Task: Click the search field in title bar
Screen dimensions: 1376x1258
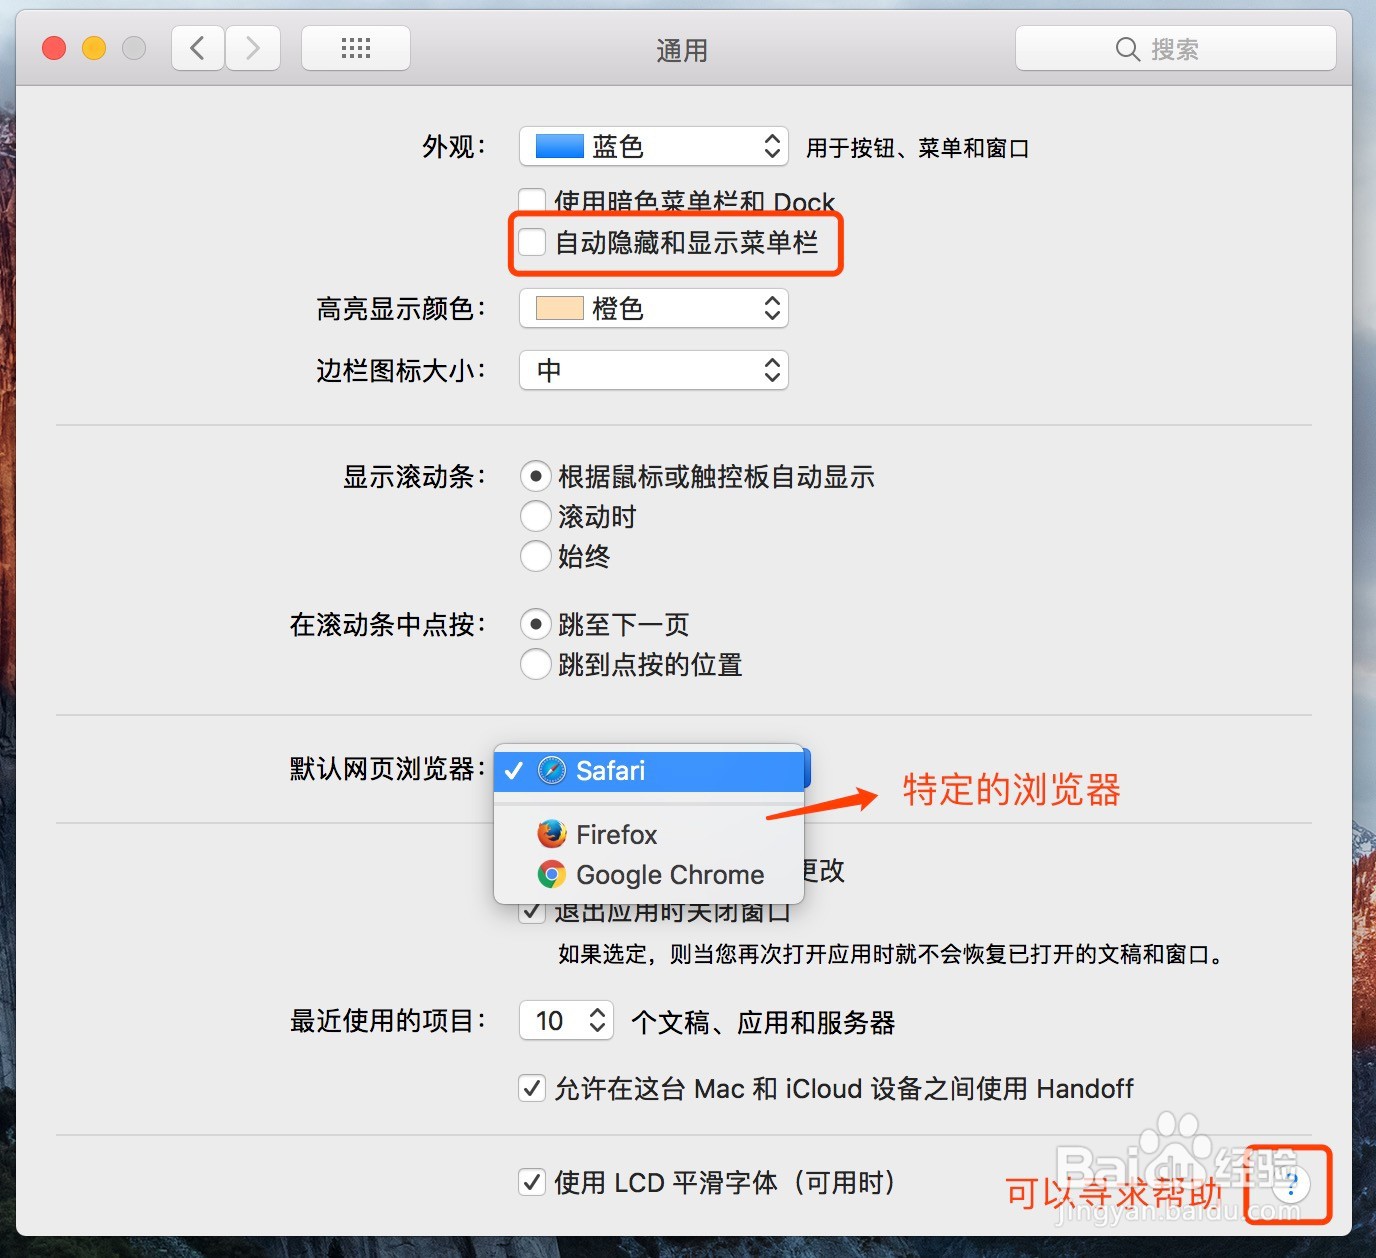Action: [x=1175, y=48]
